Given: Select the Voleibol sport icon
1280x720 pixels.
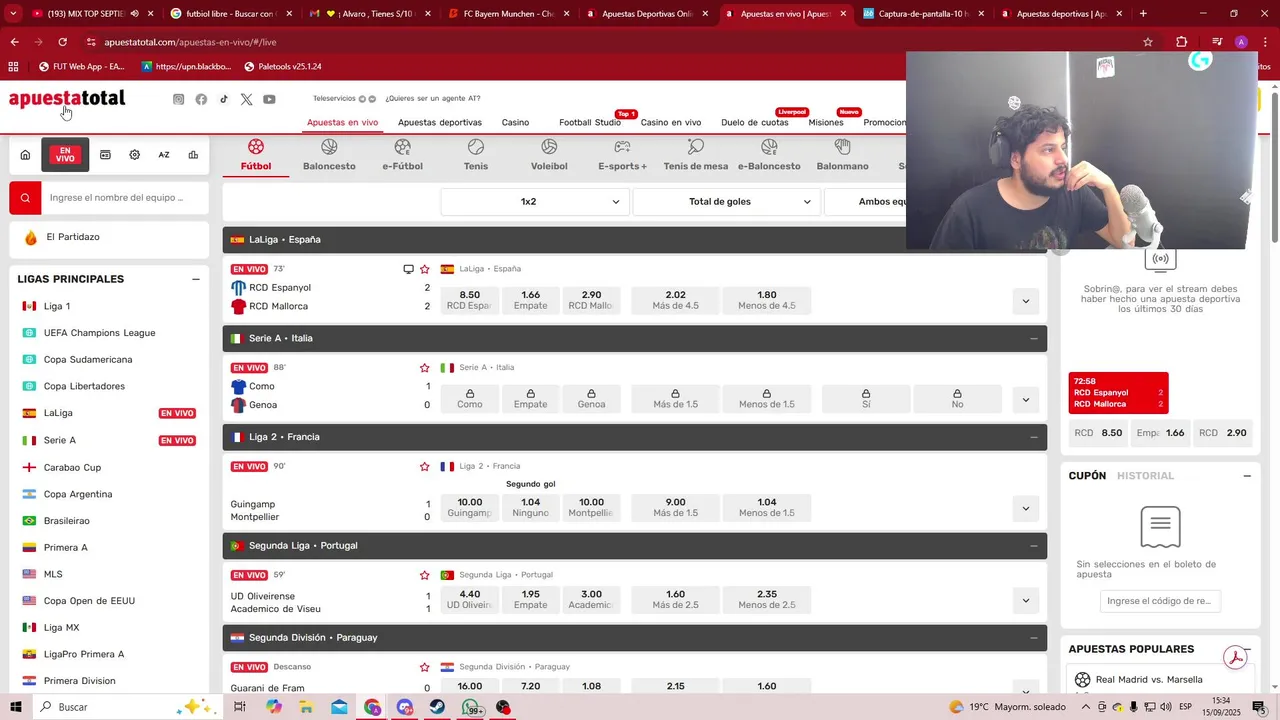Looking at the screenshot, I should [549, 155].
